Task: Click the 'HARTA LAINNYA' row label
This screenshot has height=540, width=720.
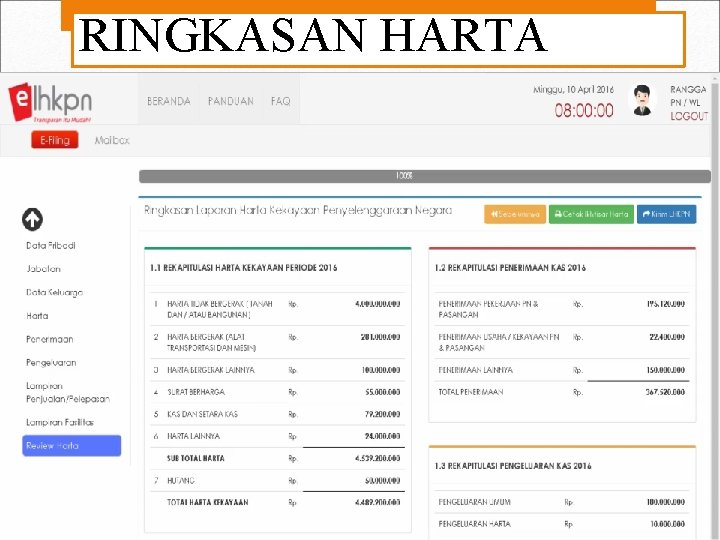Action: pos(193,436)
